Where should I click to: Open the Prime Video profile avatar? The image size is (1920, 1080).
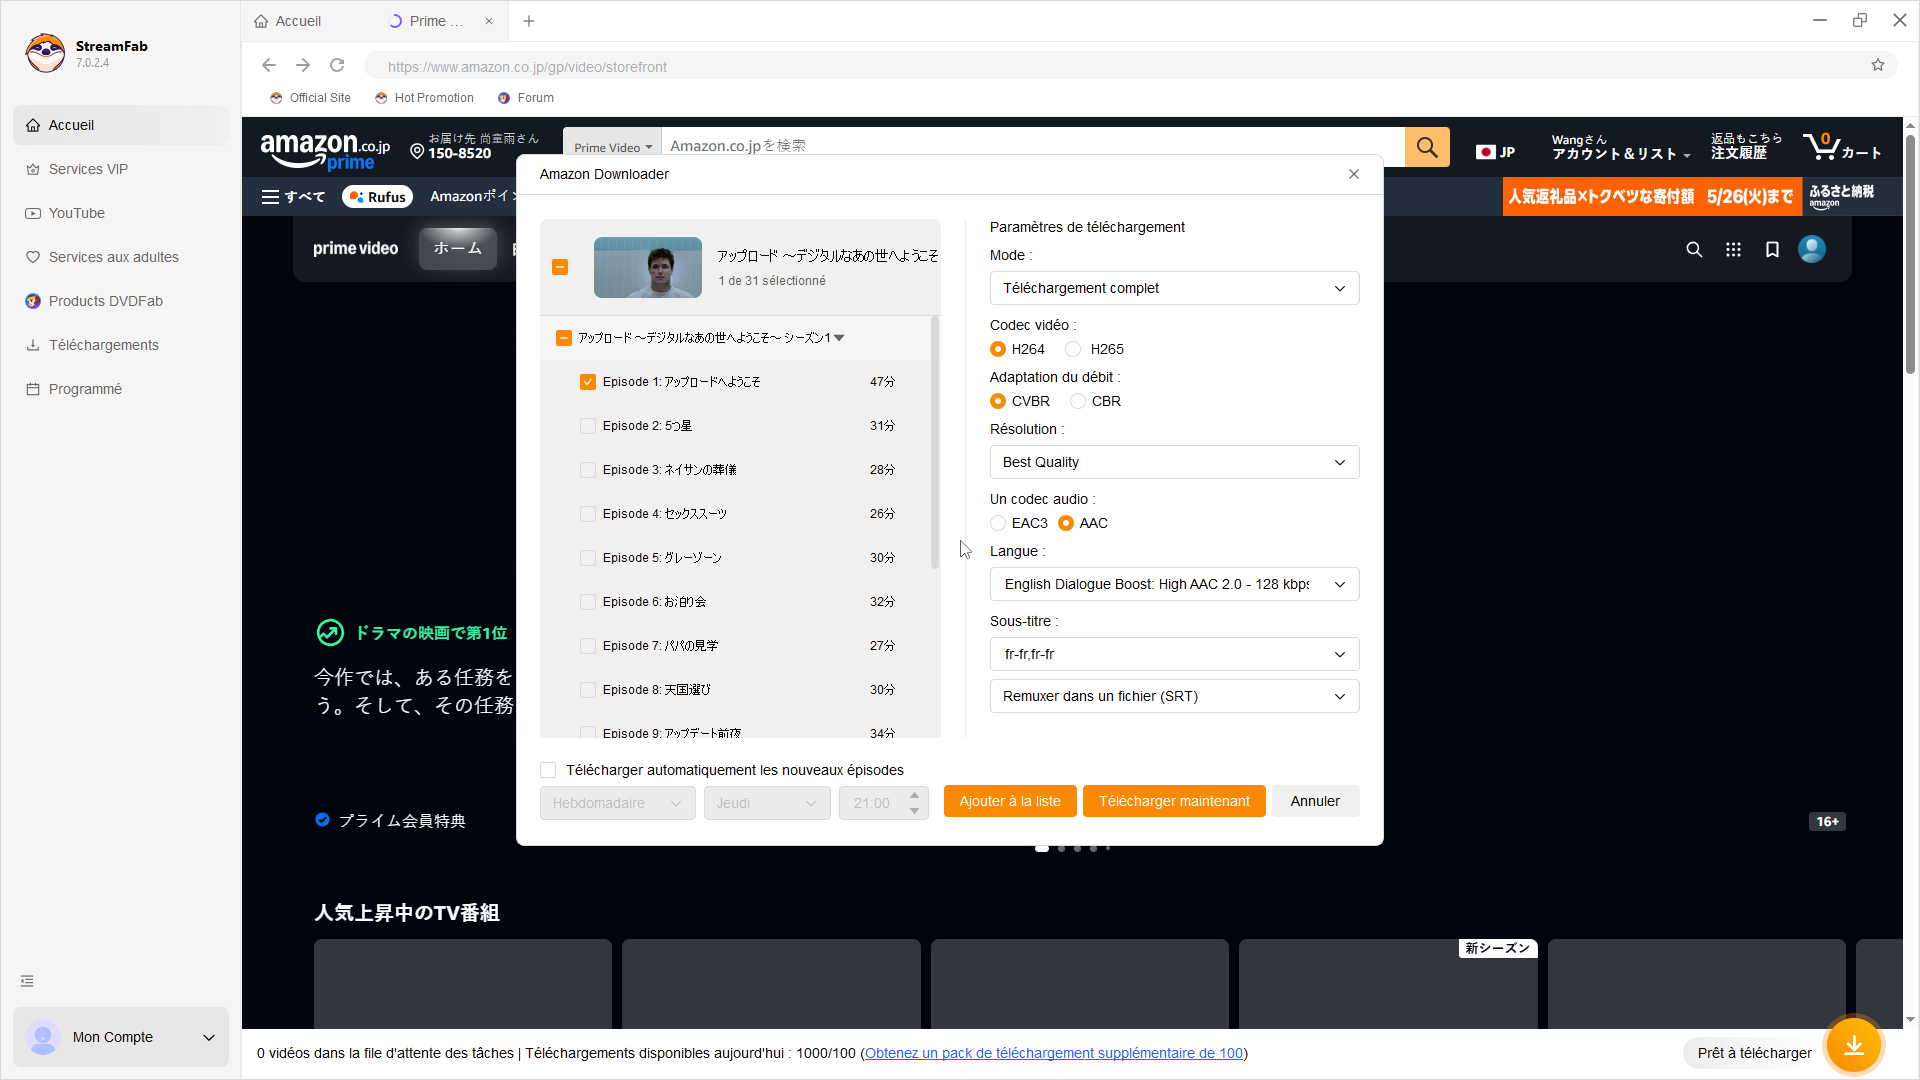coord(1812,249)
